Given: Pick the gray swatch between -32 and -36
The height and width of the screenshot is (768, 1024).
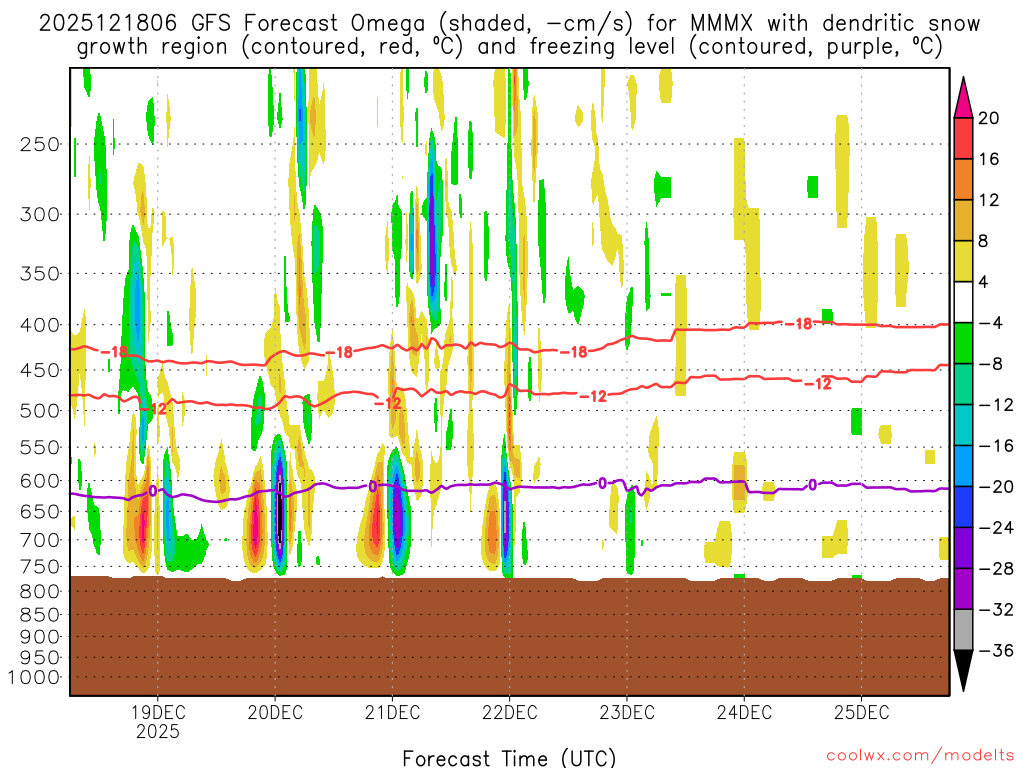Looking at the screenshot, I should click(x=963, y=629).
